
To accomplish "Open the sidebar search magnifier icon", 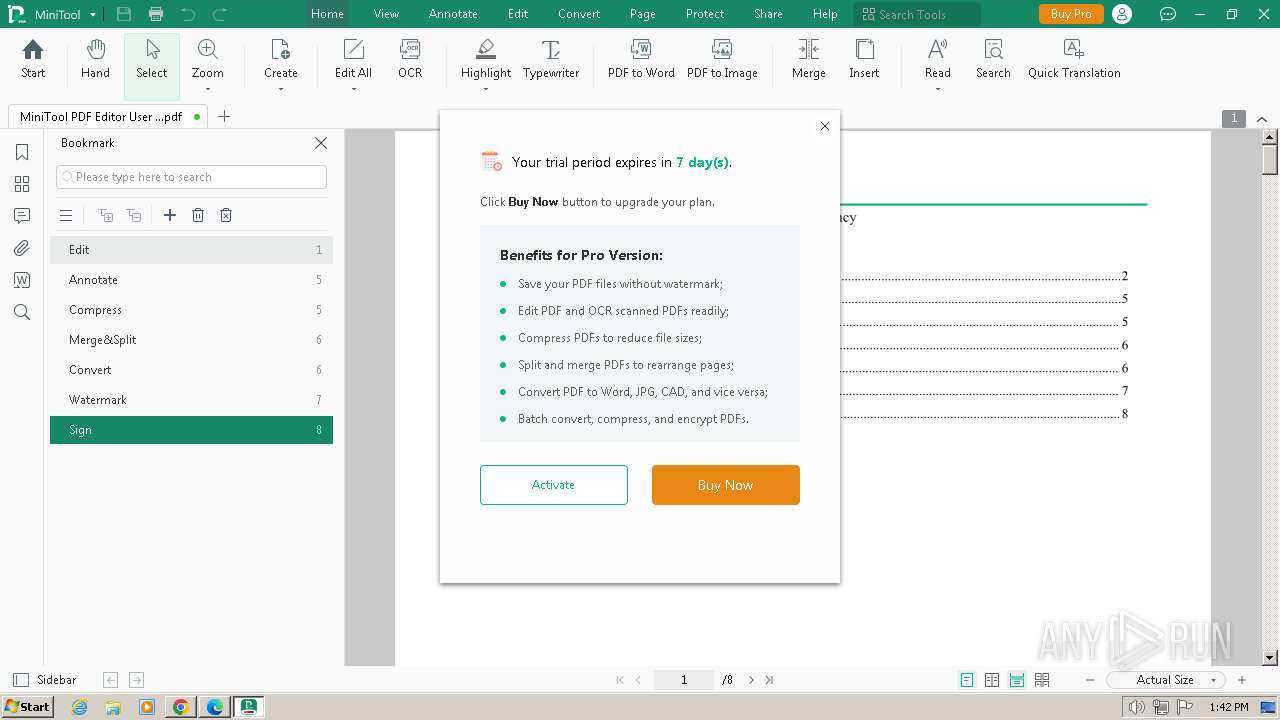I will [x=22, y=312].
